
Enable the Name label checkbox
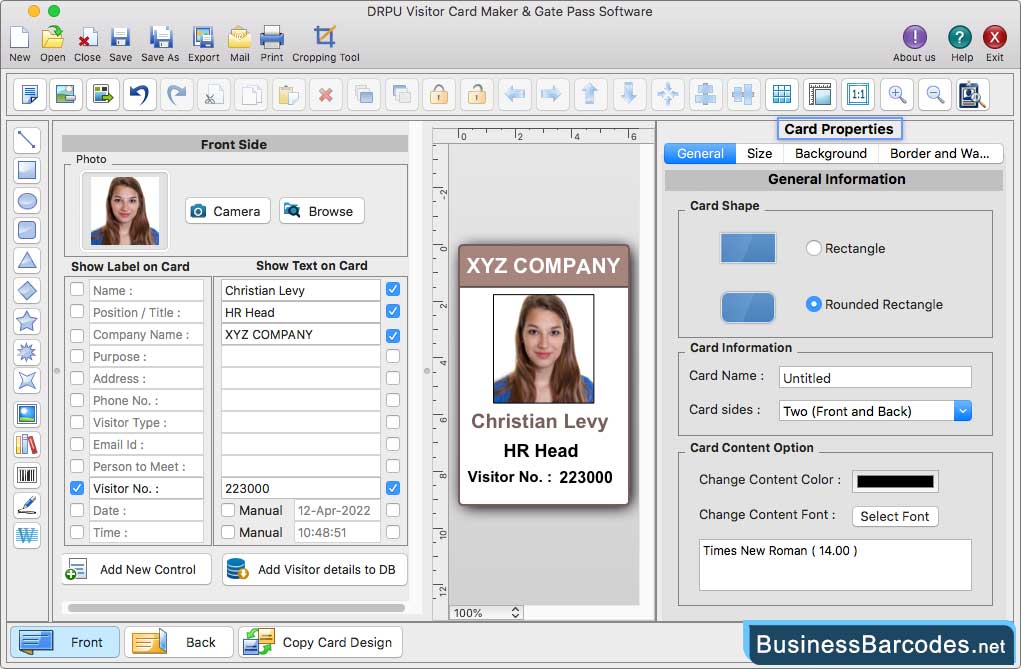point(77,289)
